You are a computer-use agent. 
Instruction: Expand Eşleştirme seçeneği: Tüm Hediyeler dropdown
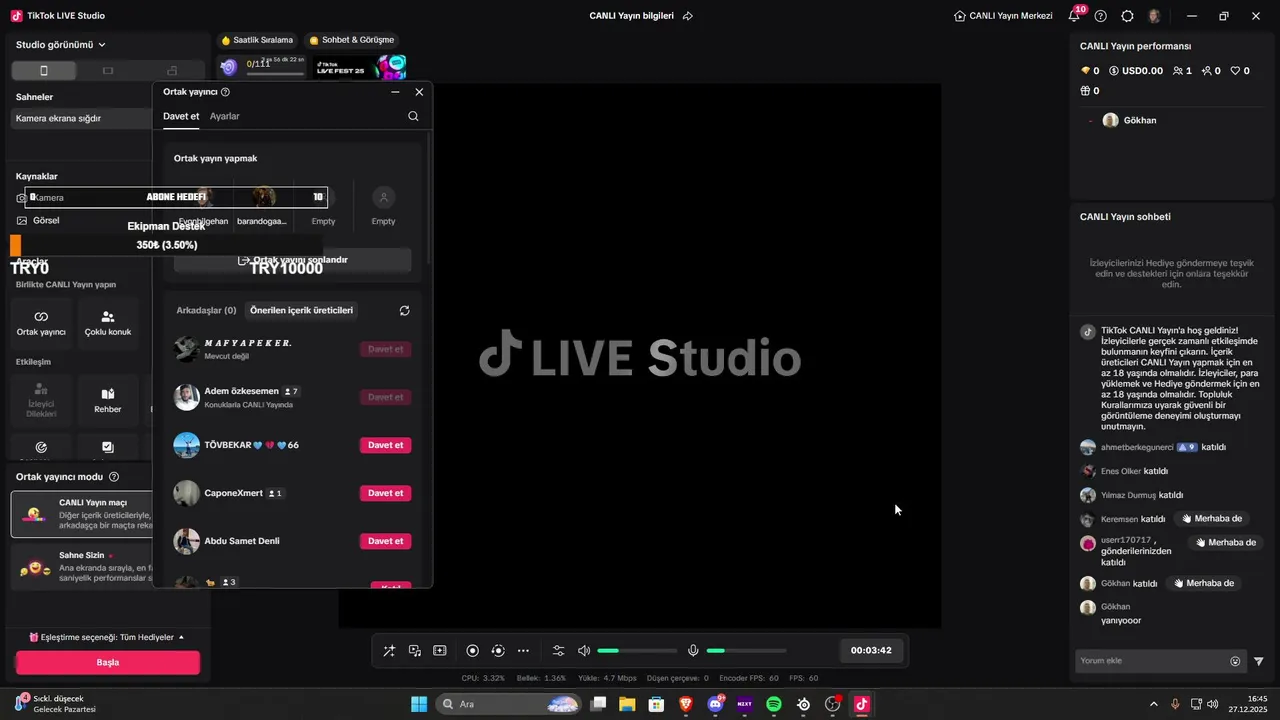tap(106, 637)
